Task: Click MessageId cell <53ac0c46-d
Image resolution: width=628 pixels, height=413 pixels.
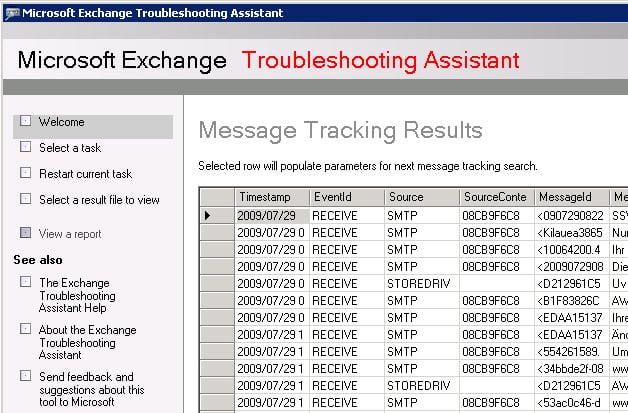Action: coord(572,403)
